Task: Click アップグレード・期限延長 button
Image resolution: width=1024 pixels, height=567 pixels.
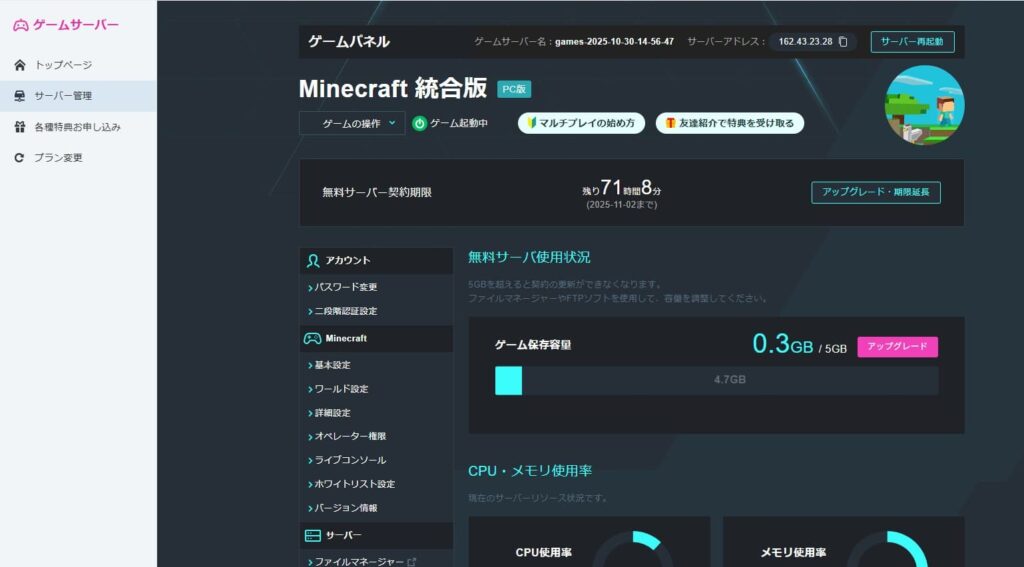Action: 876,193
